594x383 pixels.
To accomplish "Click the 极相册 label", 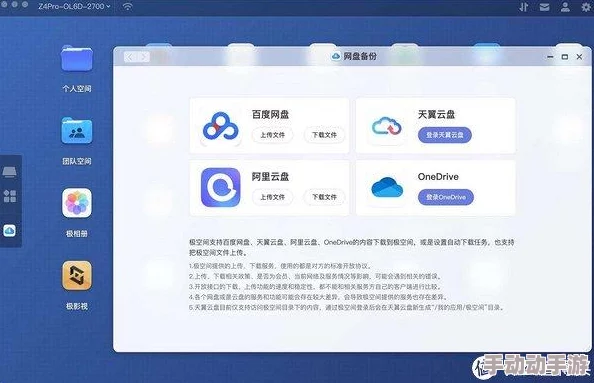I will (x=77, y=234).
